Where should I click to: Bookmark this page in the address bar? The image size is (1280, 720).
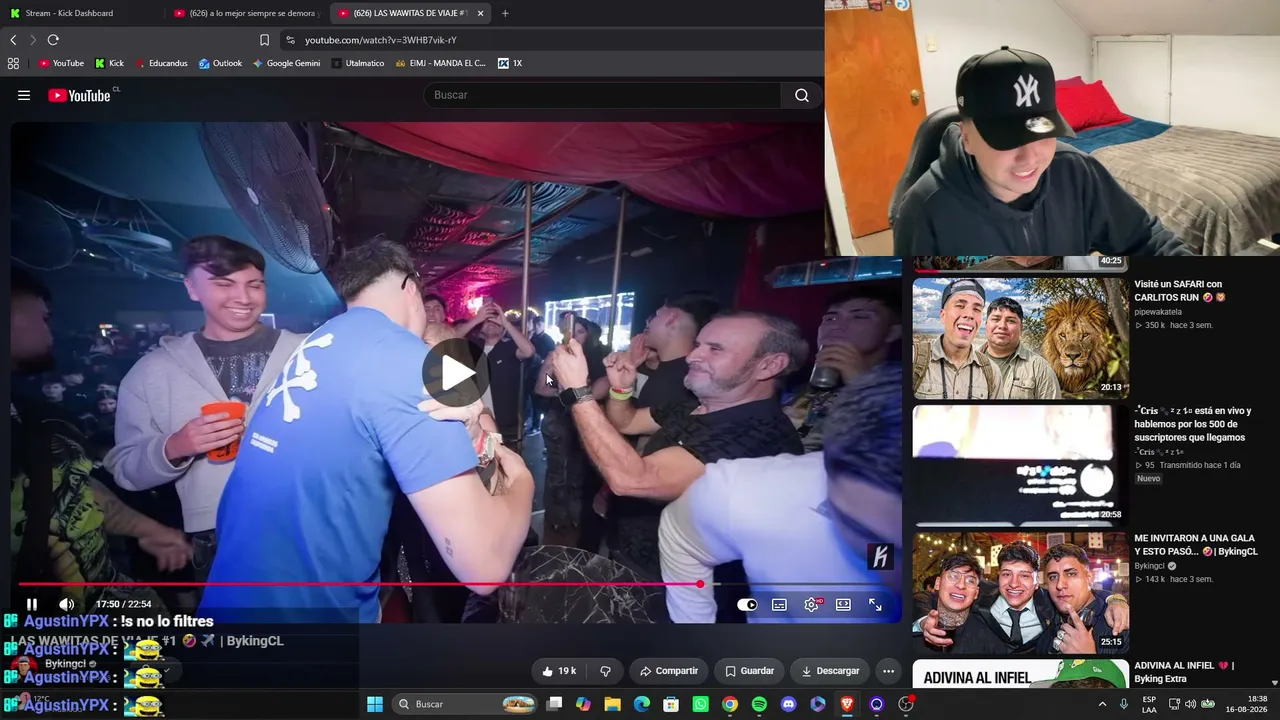pyautogui.click(x=264, y=40)
